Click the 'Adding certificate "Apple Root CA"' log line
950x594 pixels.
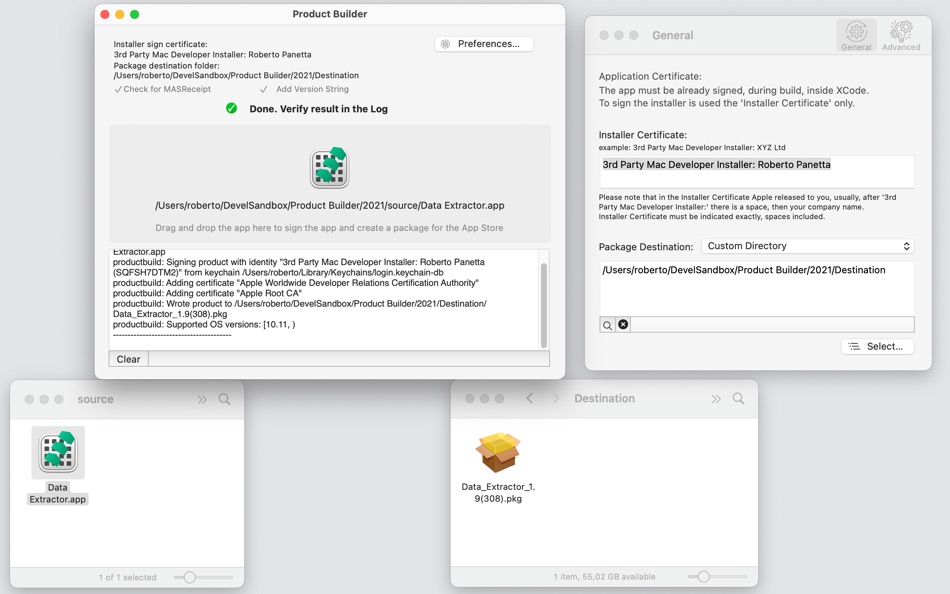[x=207, y=293]
